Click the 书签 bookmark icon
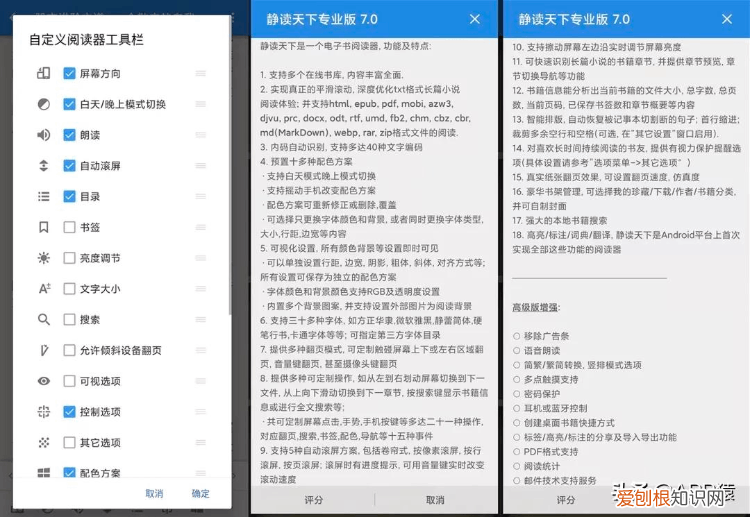Screen dimensions: 750x517 44,227
